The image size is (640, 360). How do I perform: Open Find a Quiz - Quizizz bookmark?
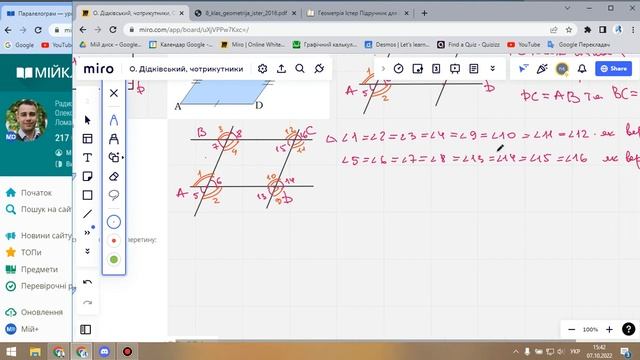click(468, 44)
